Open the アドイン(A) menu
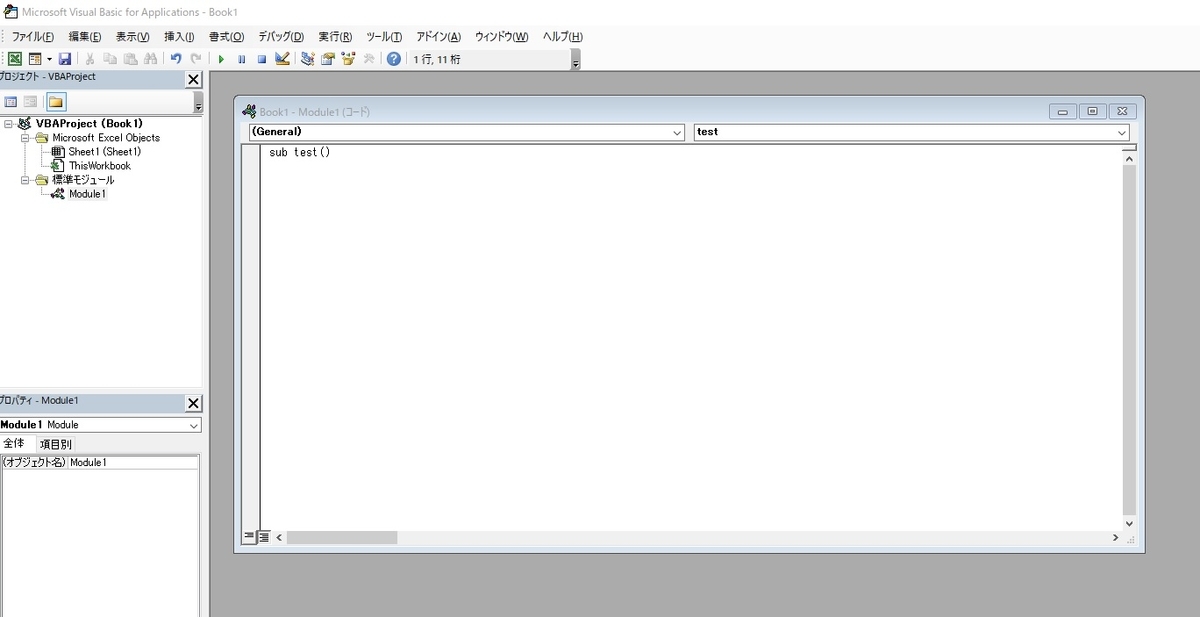The width and height of the screenshot is (1200, 617). pyautogui.click(x=438, y=36)
